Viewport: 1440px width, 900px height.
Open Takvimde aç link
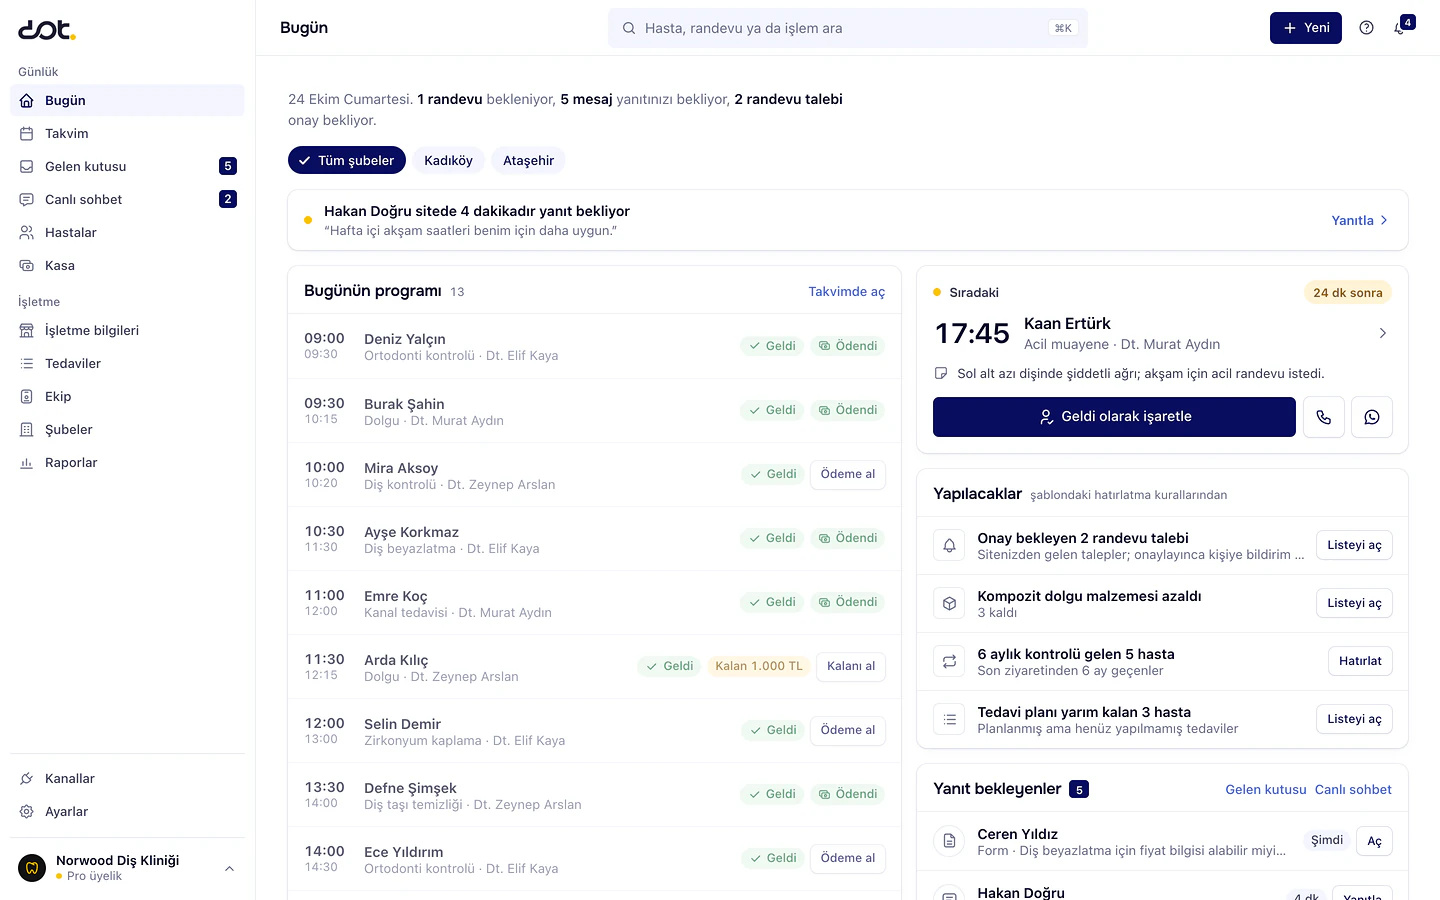[x=847, y=291]
